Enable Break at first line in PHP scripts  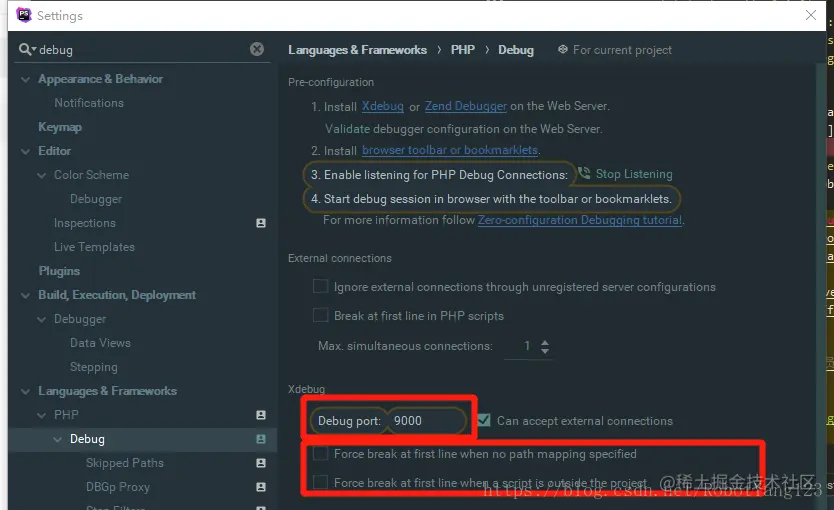pos(320,315)
